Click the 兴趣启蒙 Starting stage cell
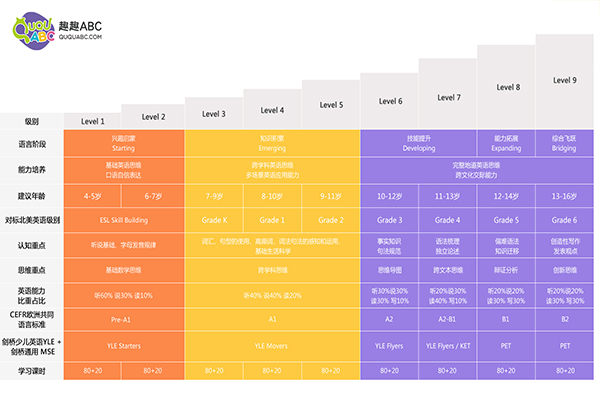Image resolution: width=600 pixels, height=400 pixels. (123, 143)
